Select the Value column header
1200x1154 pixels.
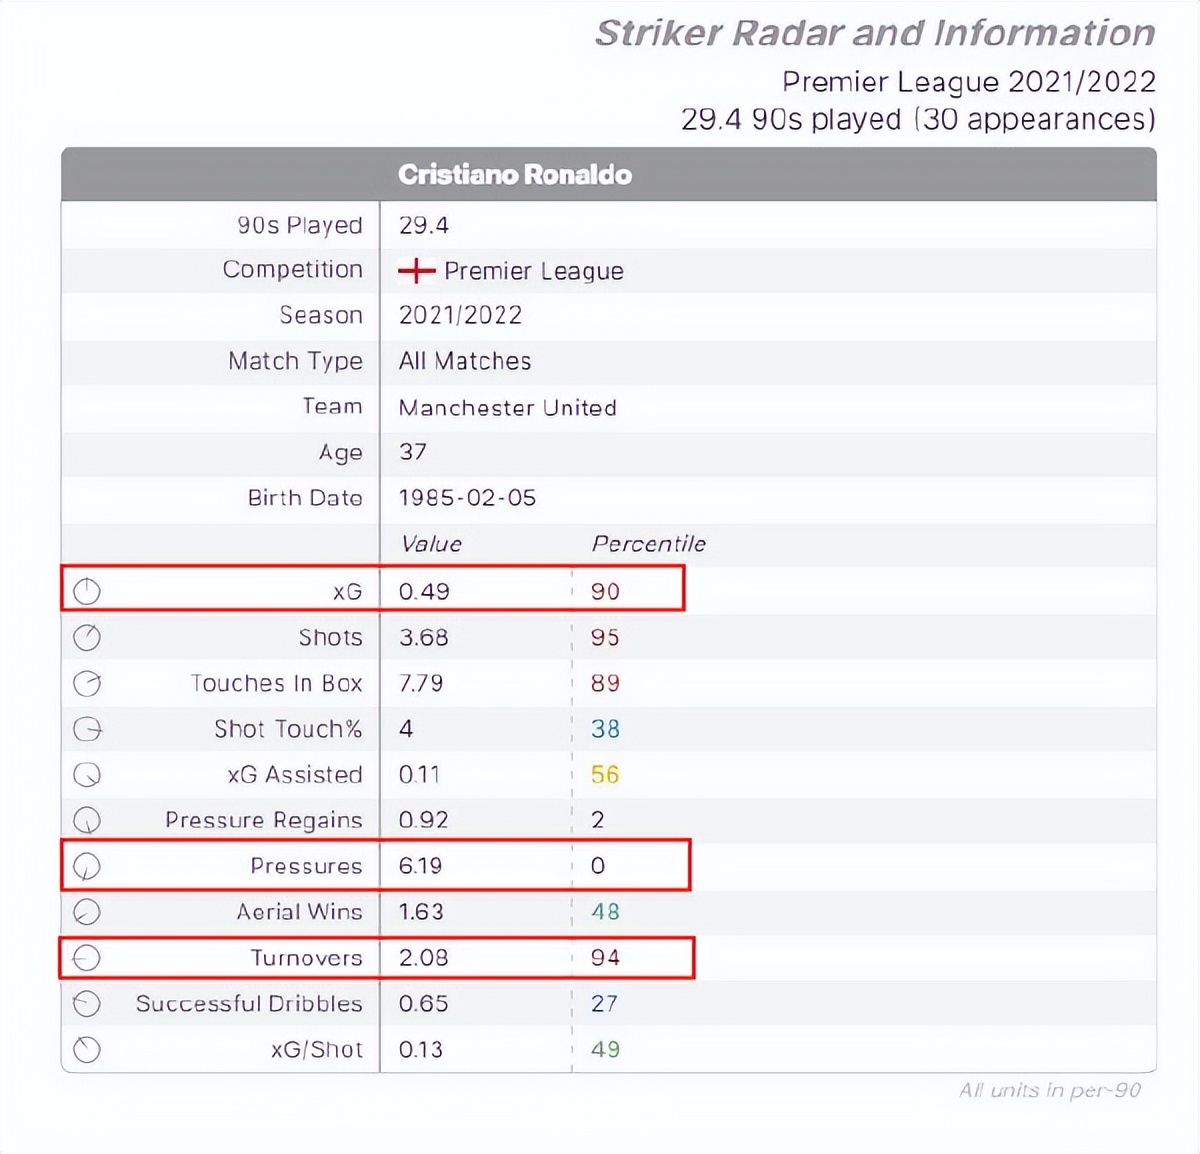[x=430, y=544]
